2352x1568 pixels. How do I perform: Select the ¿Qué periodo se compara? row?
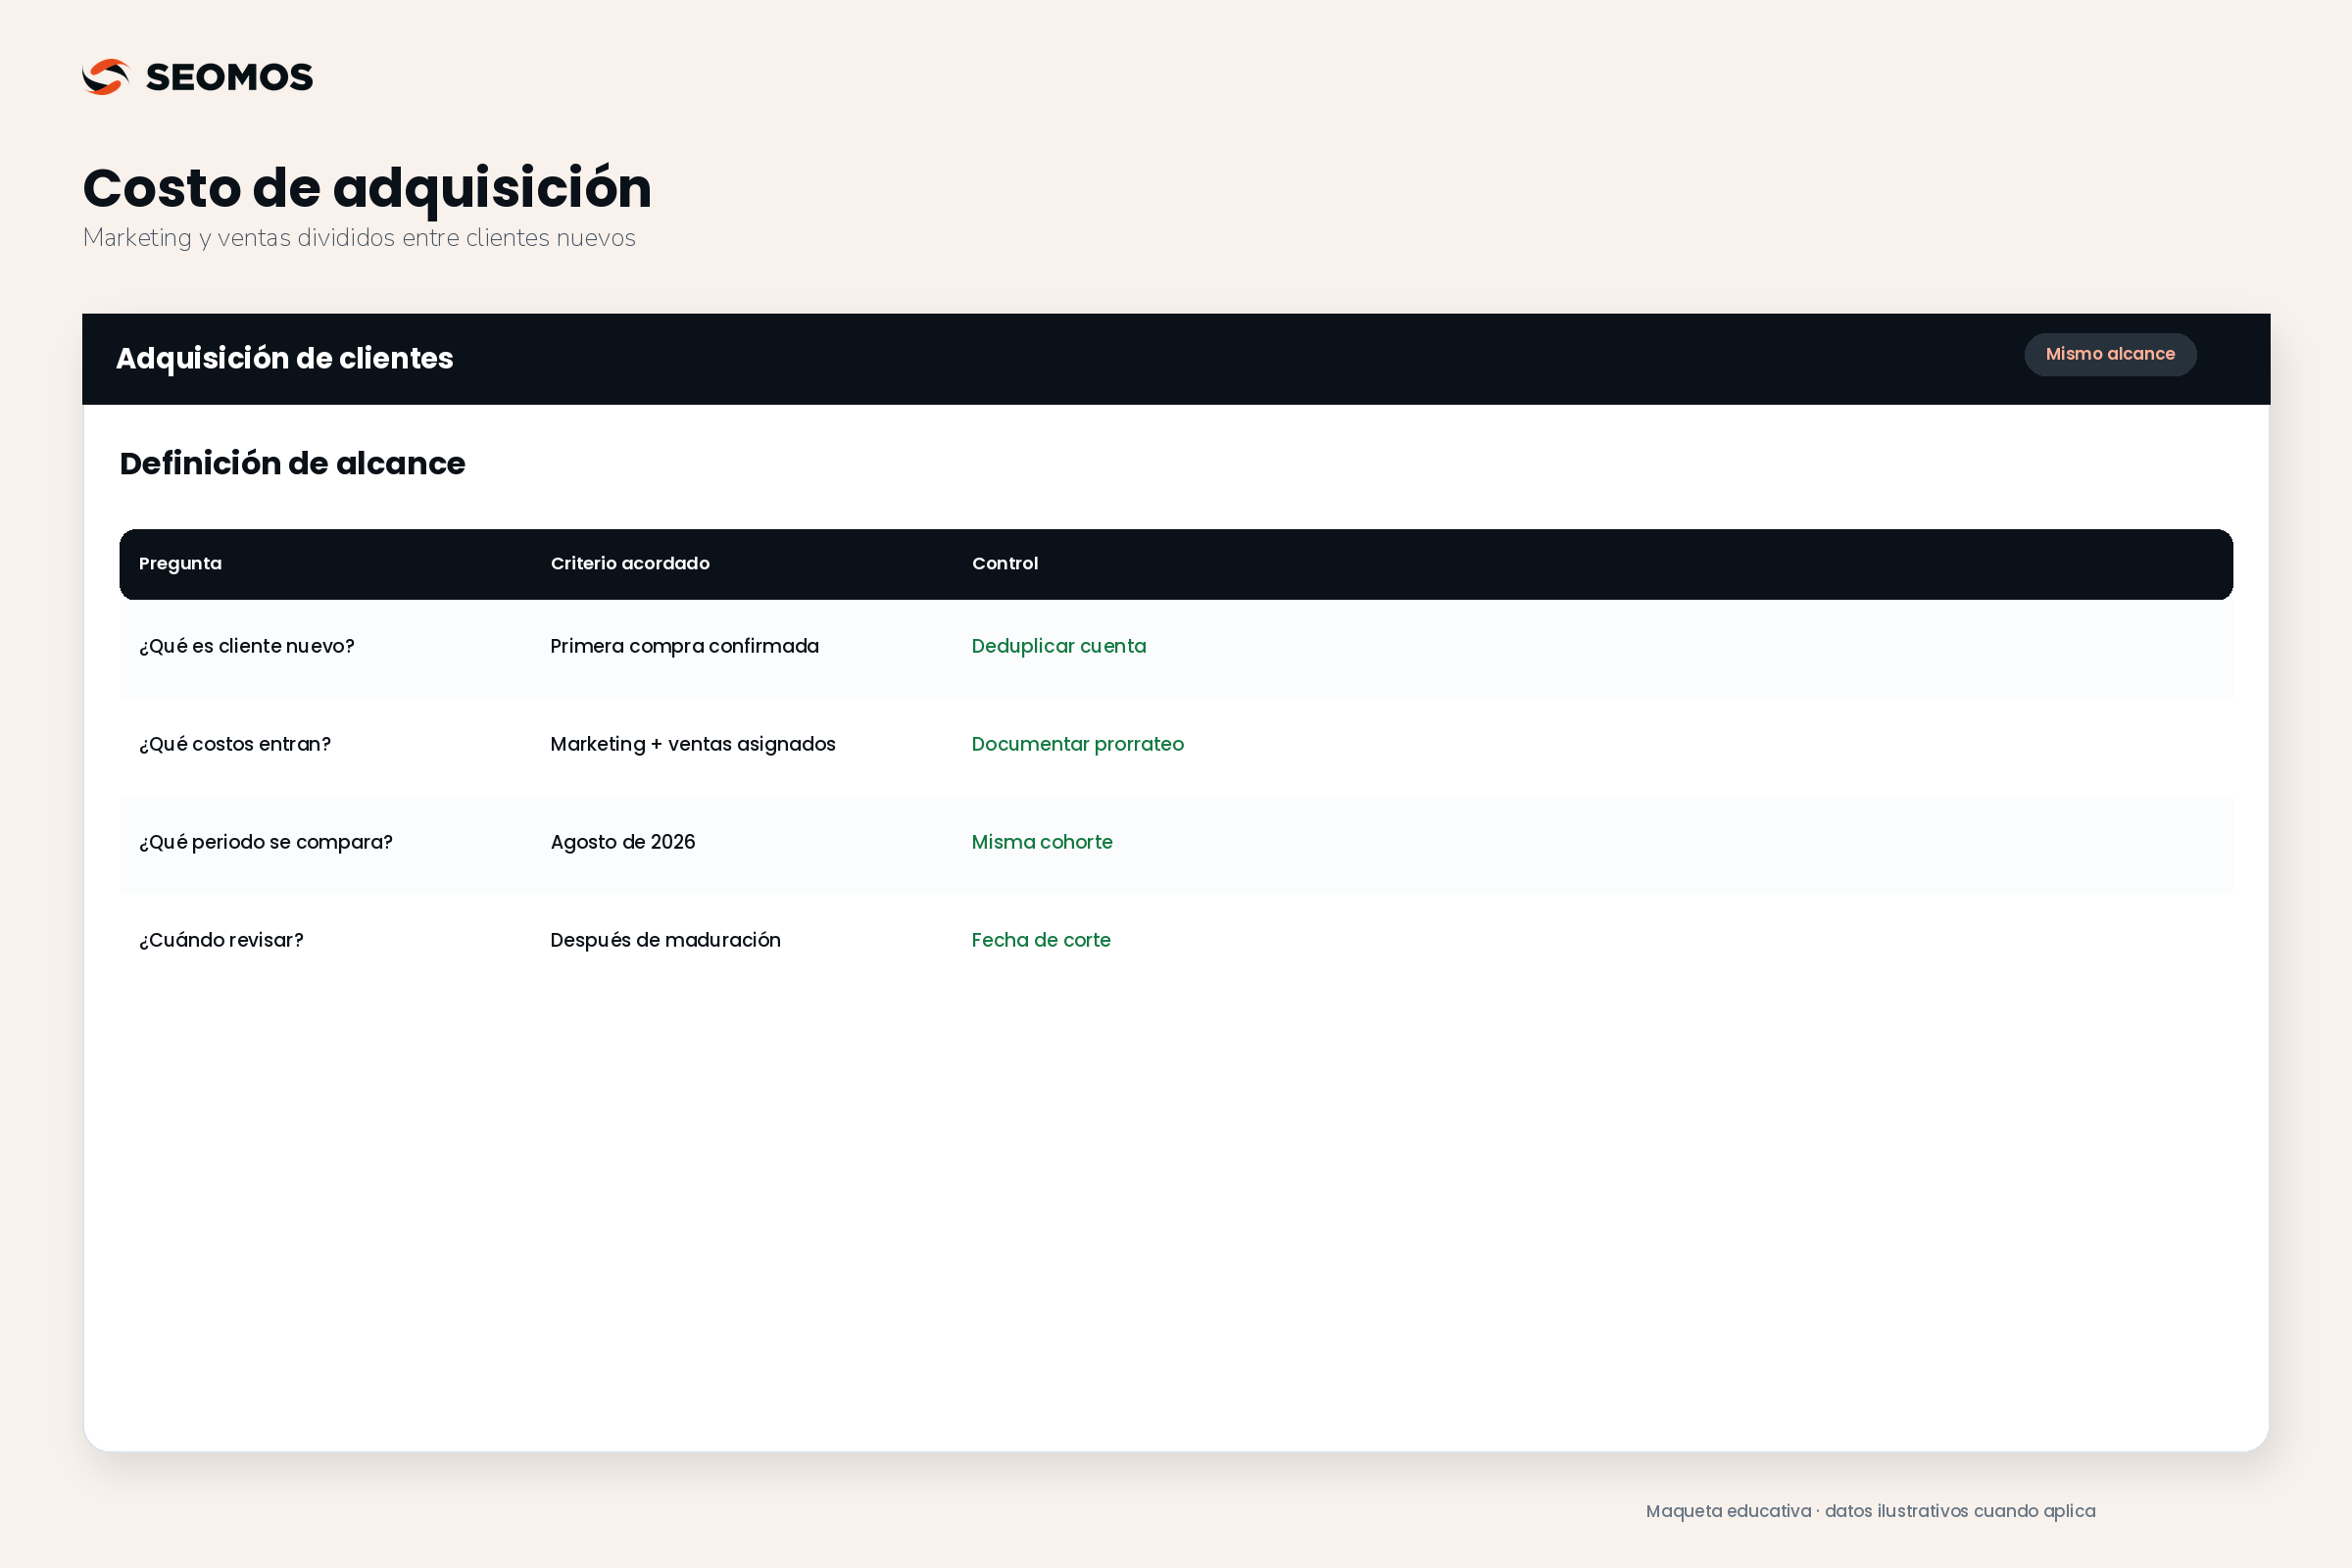(1176, 843)
